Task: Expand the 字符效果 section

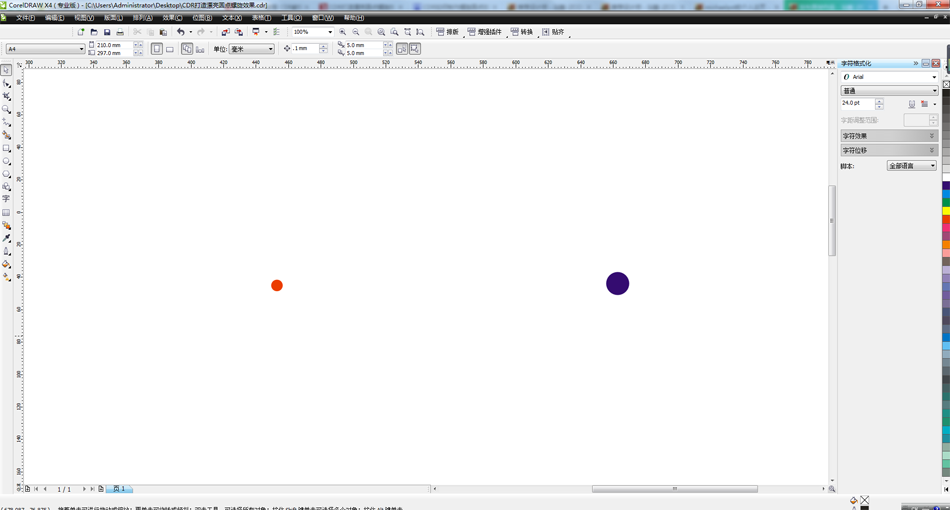Action: pos(889,136)
